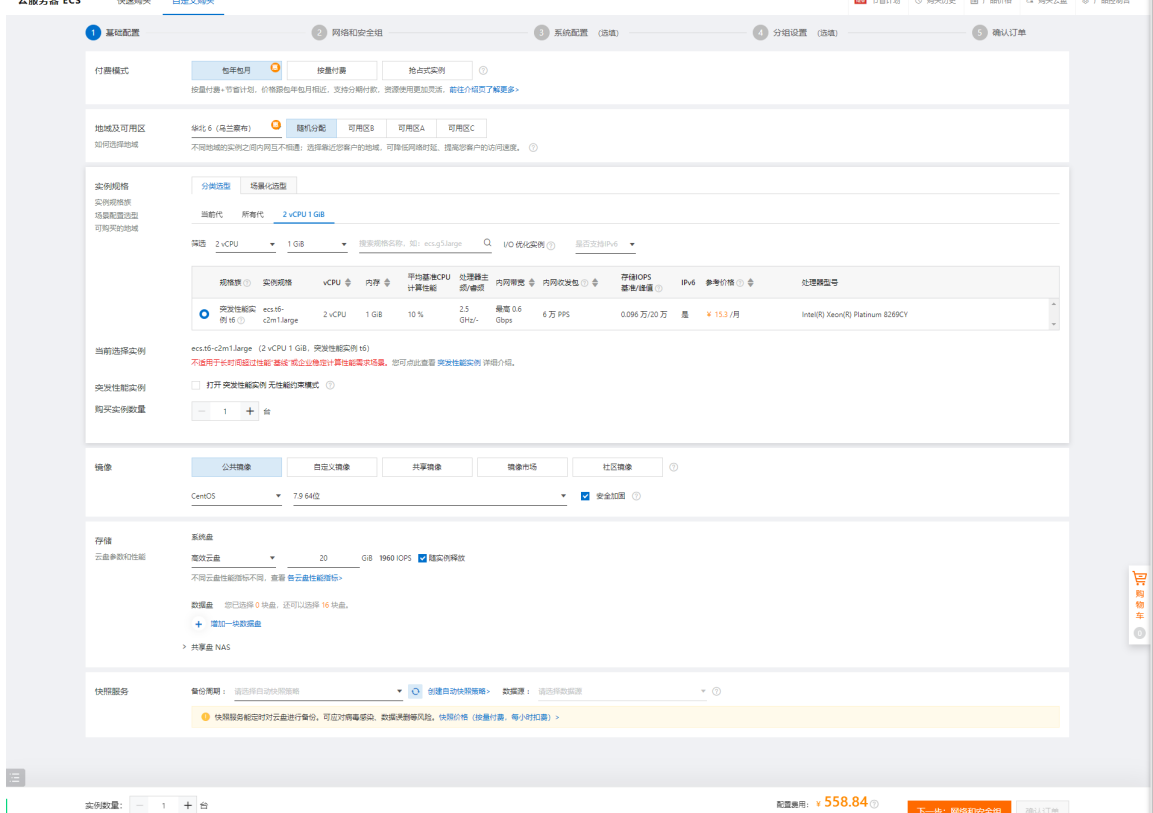Choose 随机分配 availability zone
Screen dimensions: 1153x813
311,128
